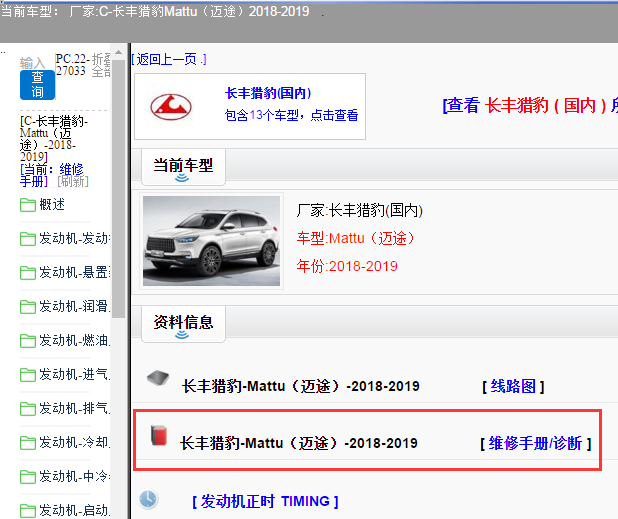Click the PC.22-27033 text in sidebar
Image resolution: width=618 pixels, height=519 pixels.
(71, 65)
